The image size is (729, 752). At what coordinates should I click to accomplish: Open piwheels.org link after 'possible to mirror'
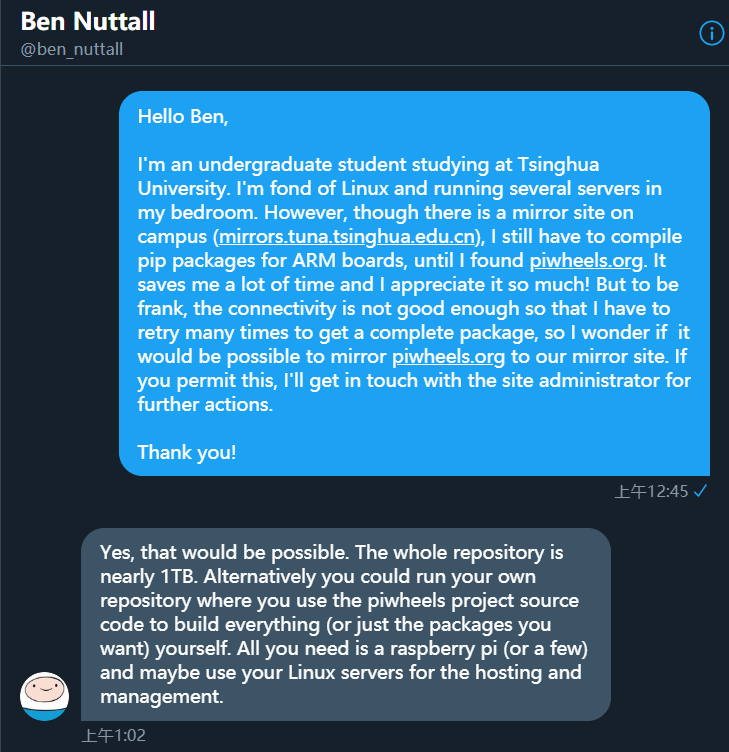pos(448,356)
